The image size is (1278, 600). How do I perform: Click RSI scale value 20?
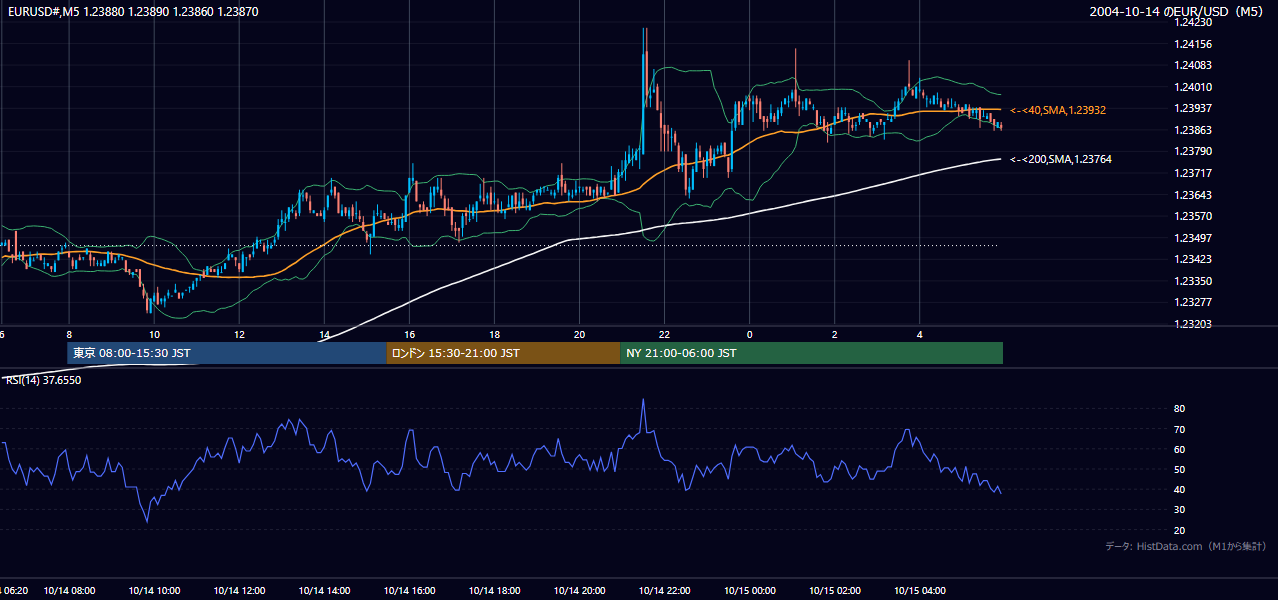tap(1179, 530)
